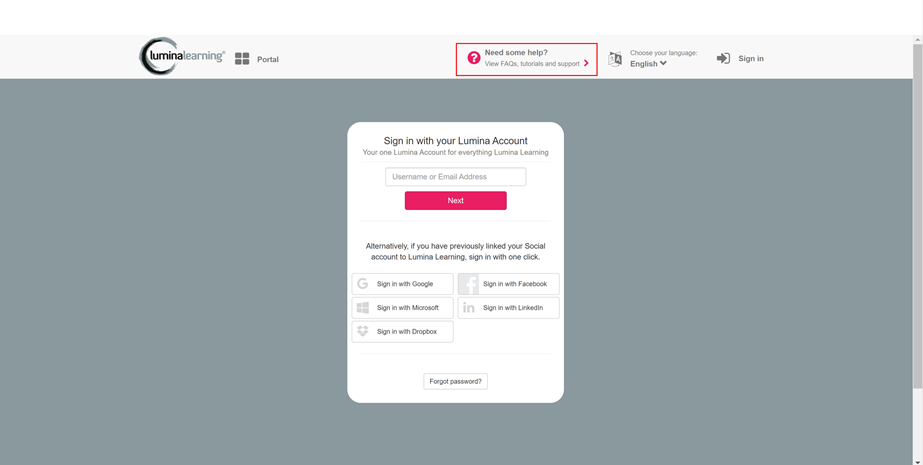Focus the Username or Email Address field
This screenshot has height=465, width=923.
pyautogui.click(x=456, y=177)
